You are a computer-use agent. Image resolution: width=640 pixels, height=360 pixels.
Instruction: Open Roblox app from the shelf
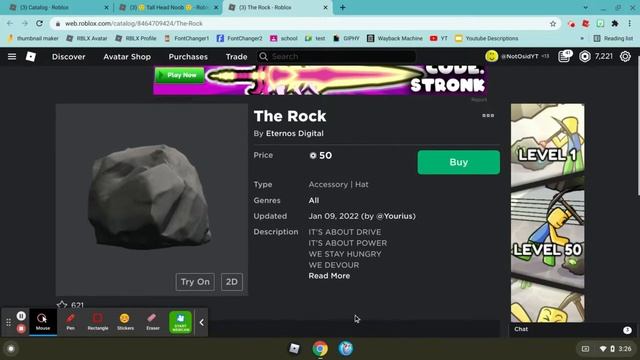click(x=295, y=349)
